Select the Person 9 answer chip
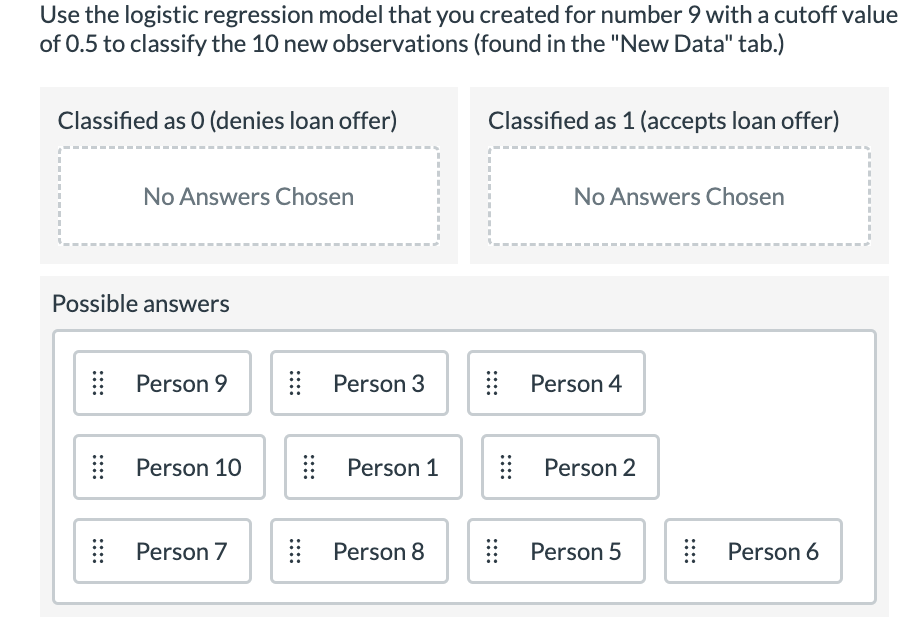The image size is (916, 634). click(162, 383)
